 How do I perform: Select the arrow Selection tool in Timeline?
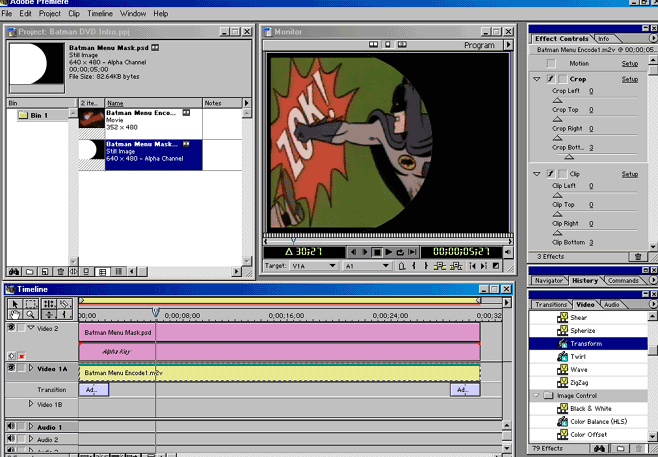click(15, 304)
